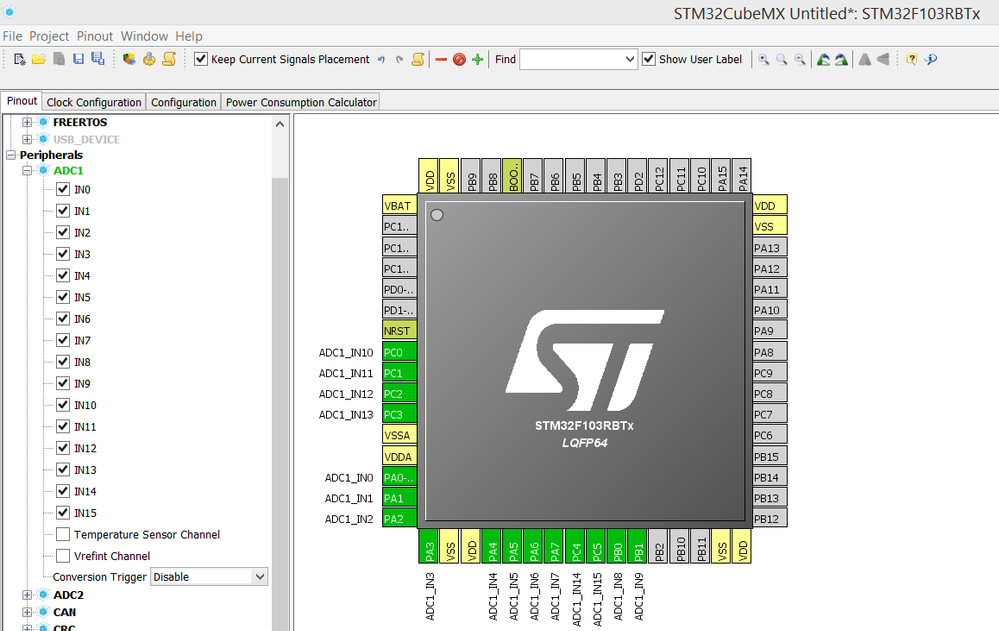The height and width of the screenshot is (631, 999).
Task: Enable the Vrefint Channel checkbox
Action: click(x=63, y=556)
